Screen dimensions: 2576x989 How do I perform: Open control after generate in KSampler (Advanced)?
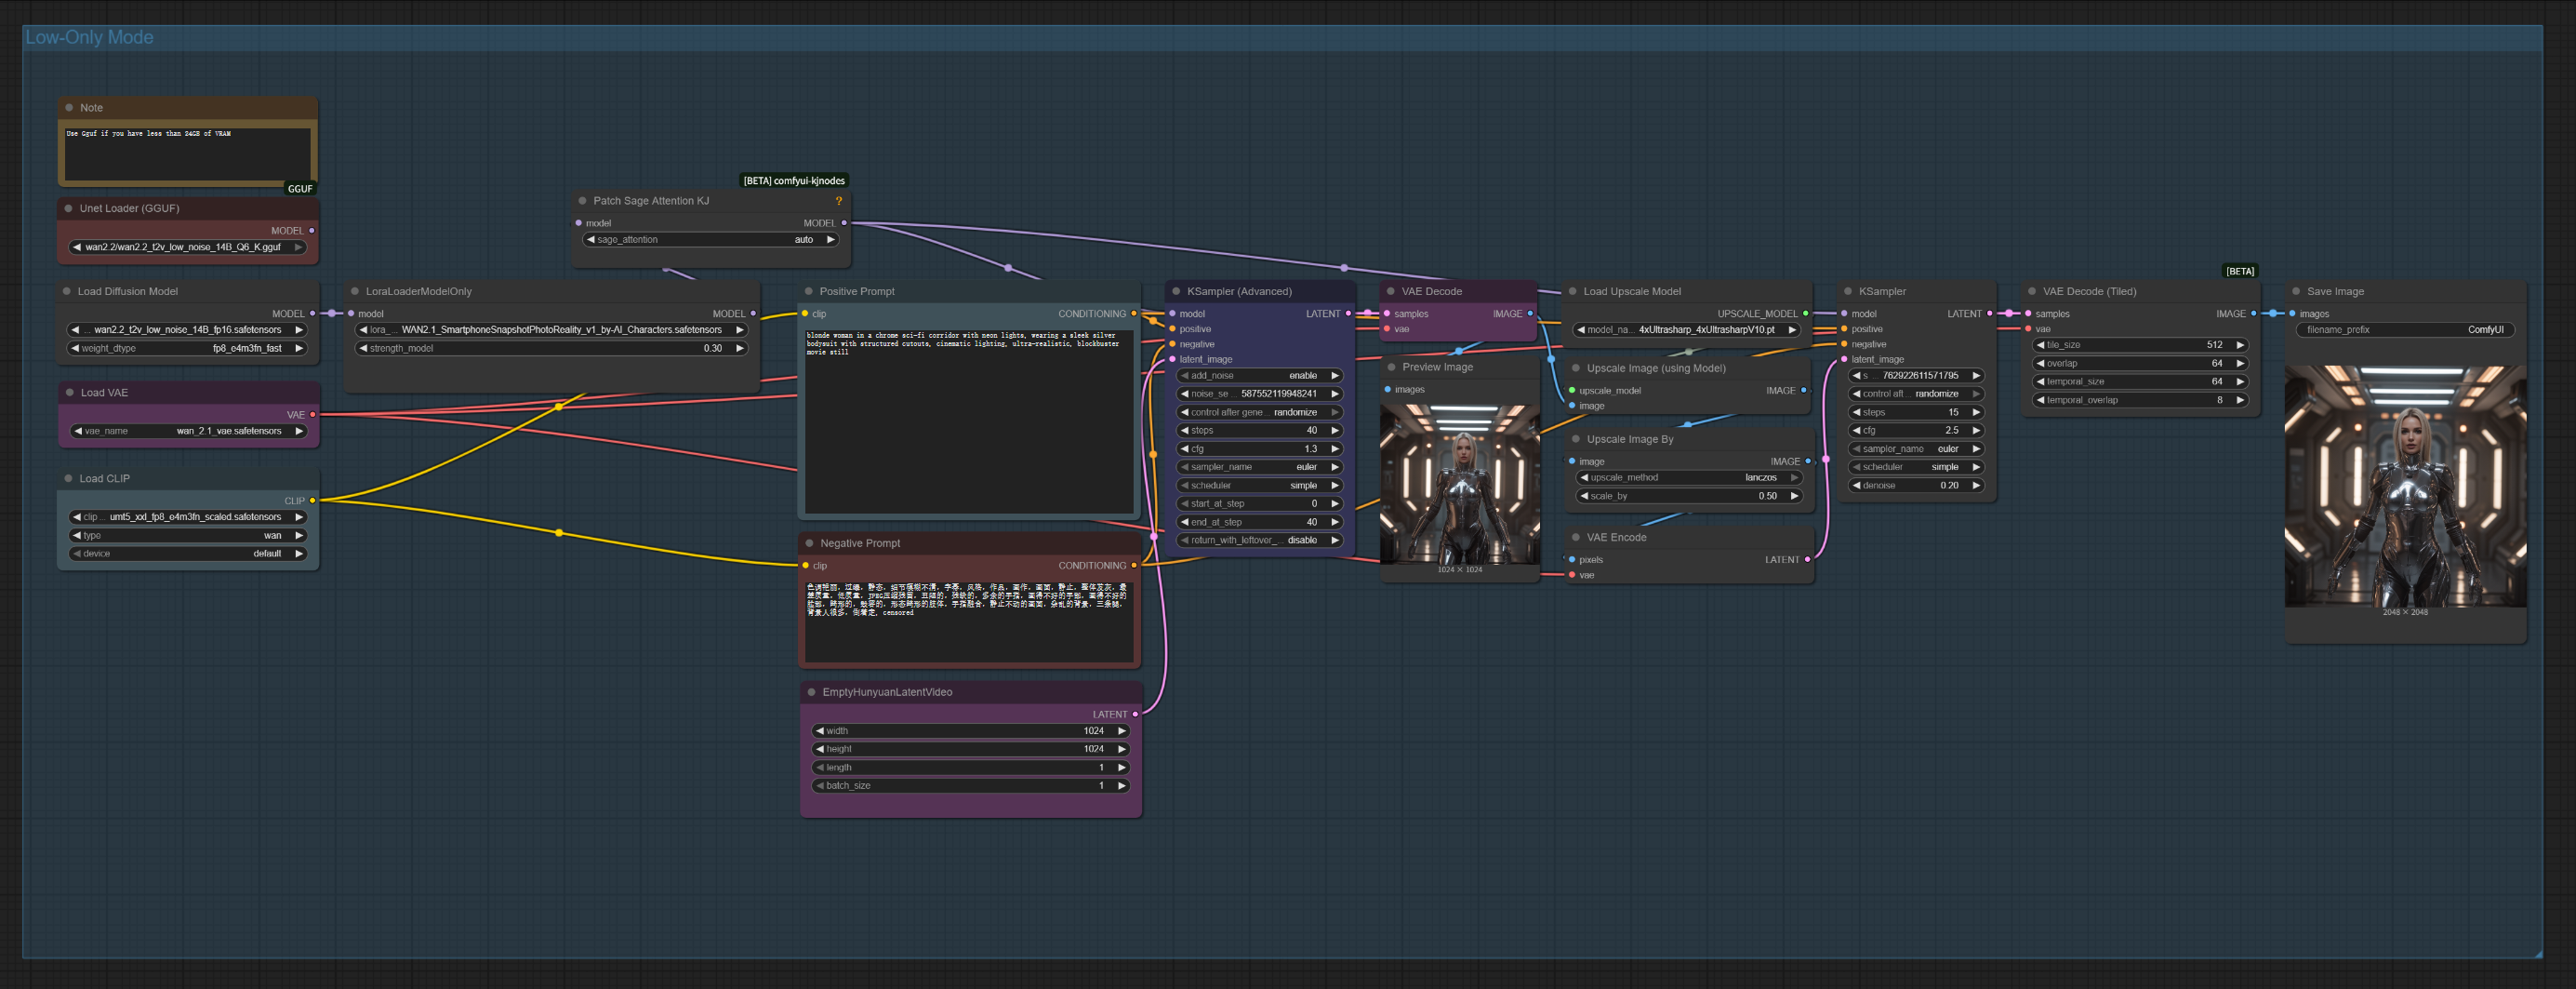(1260, 413)
